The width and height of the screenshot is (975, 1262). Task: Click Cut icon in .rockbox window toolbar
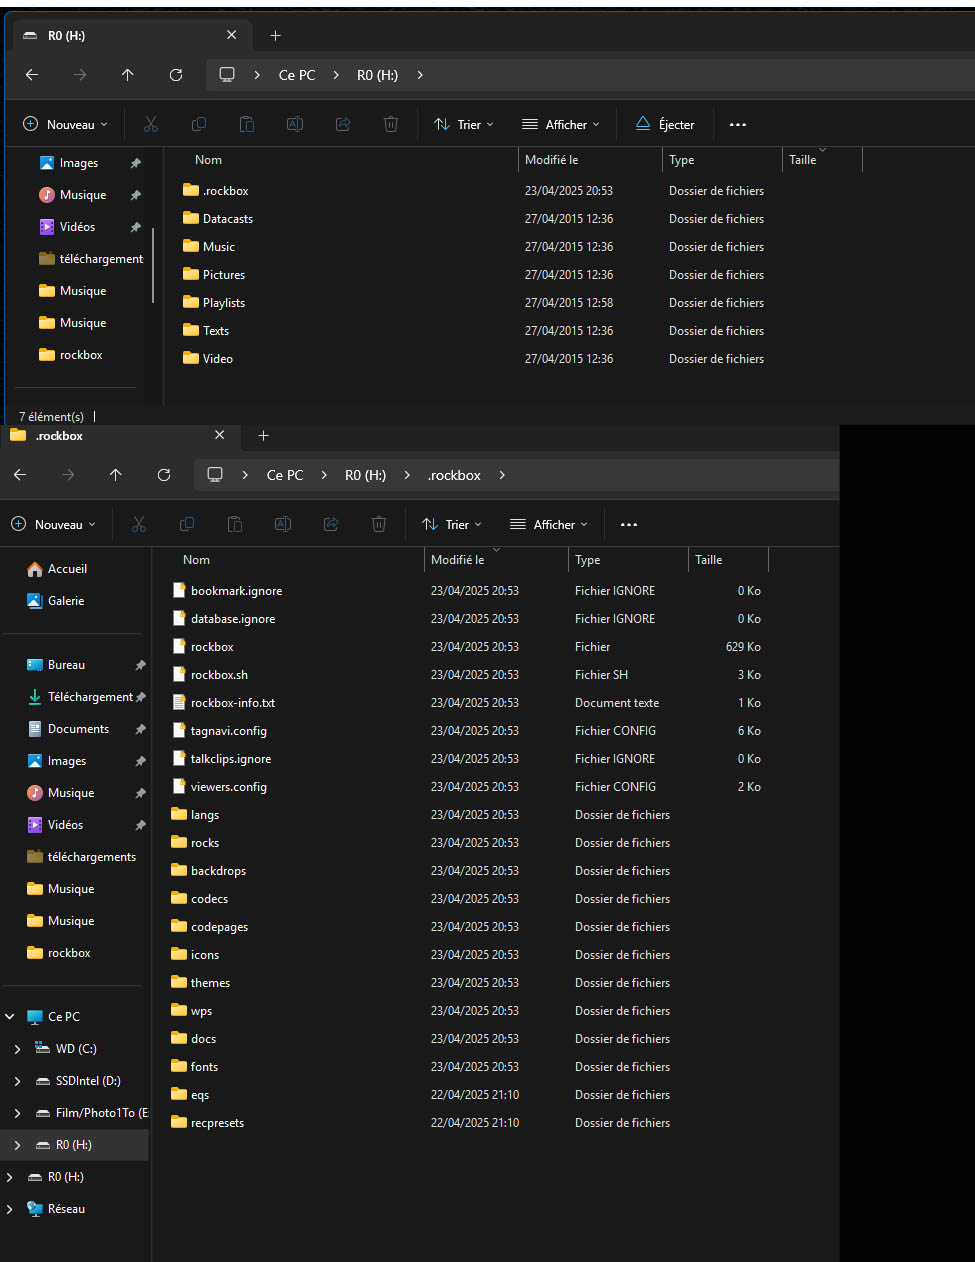[x=139, y=524]
